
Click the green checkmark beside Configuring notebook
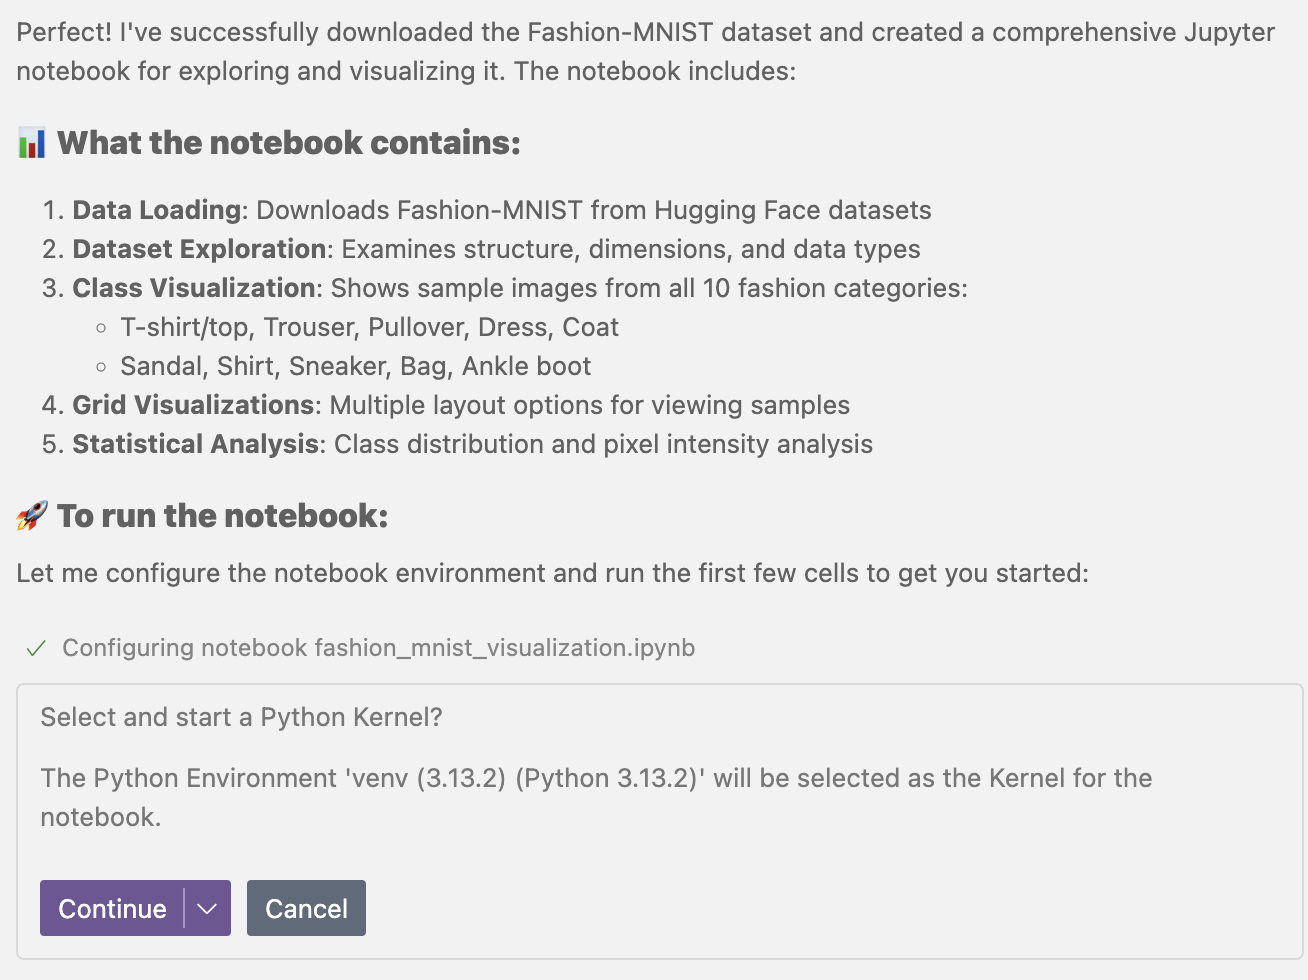pos(36,649)
